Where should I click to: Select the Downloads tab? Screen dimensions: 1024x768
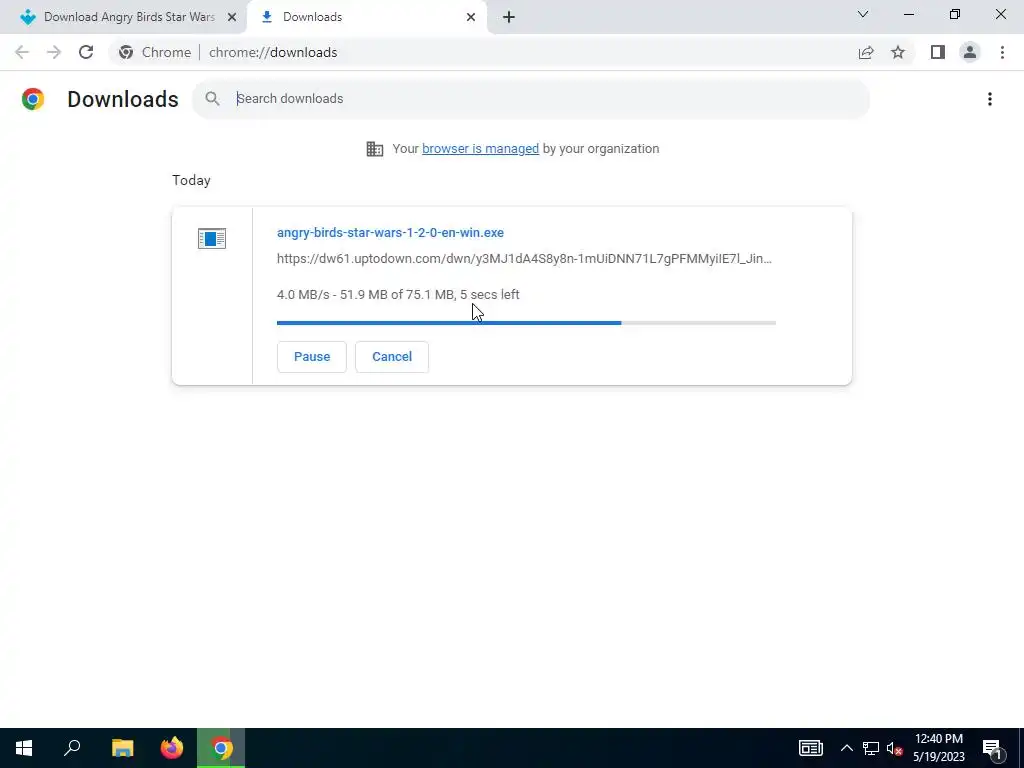coord(366,17)
